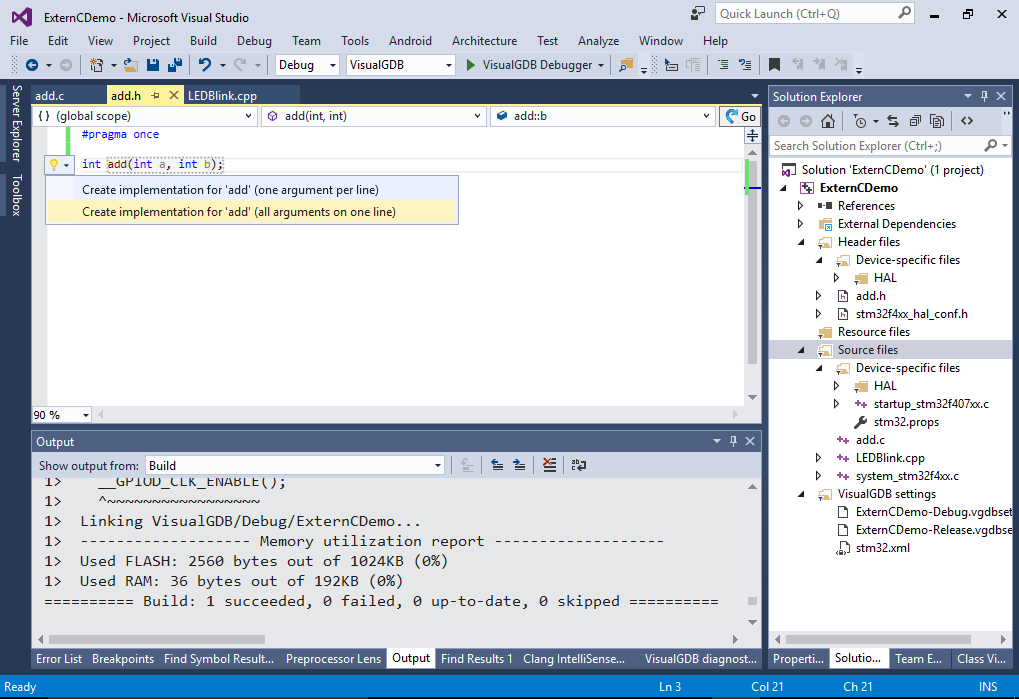The height and width of the screenshot is (699, 1019).
Task: Click the Open File folder icon
Action: click(131, 65)
